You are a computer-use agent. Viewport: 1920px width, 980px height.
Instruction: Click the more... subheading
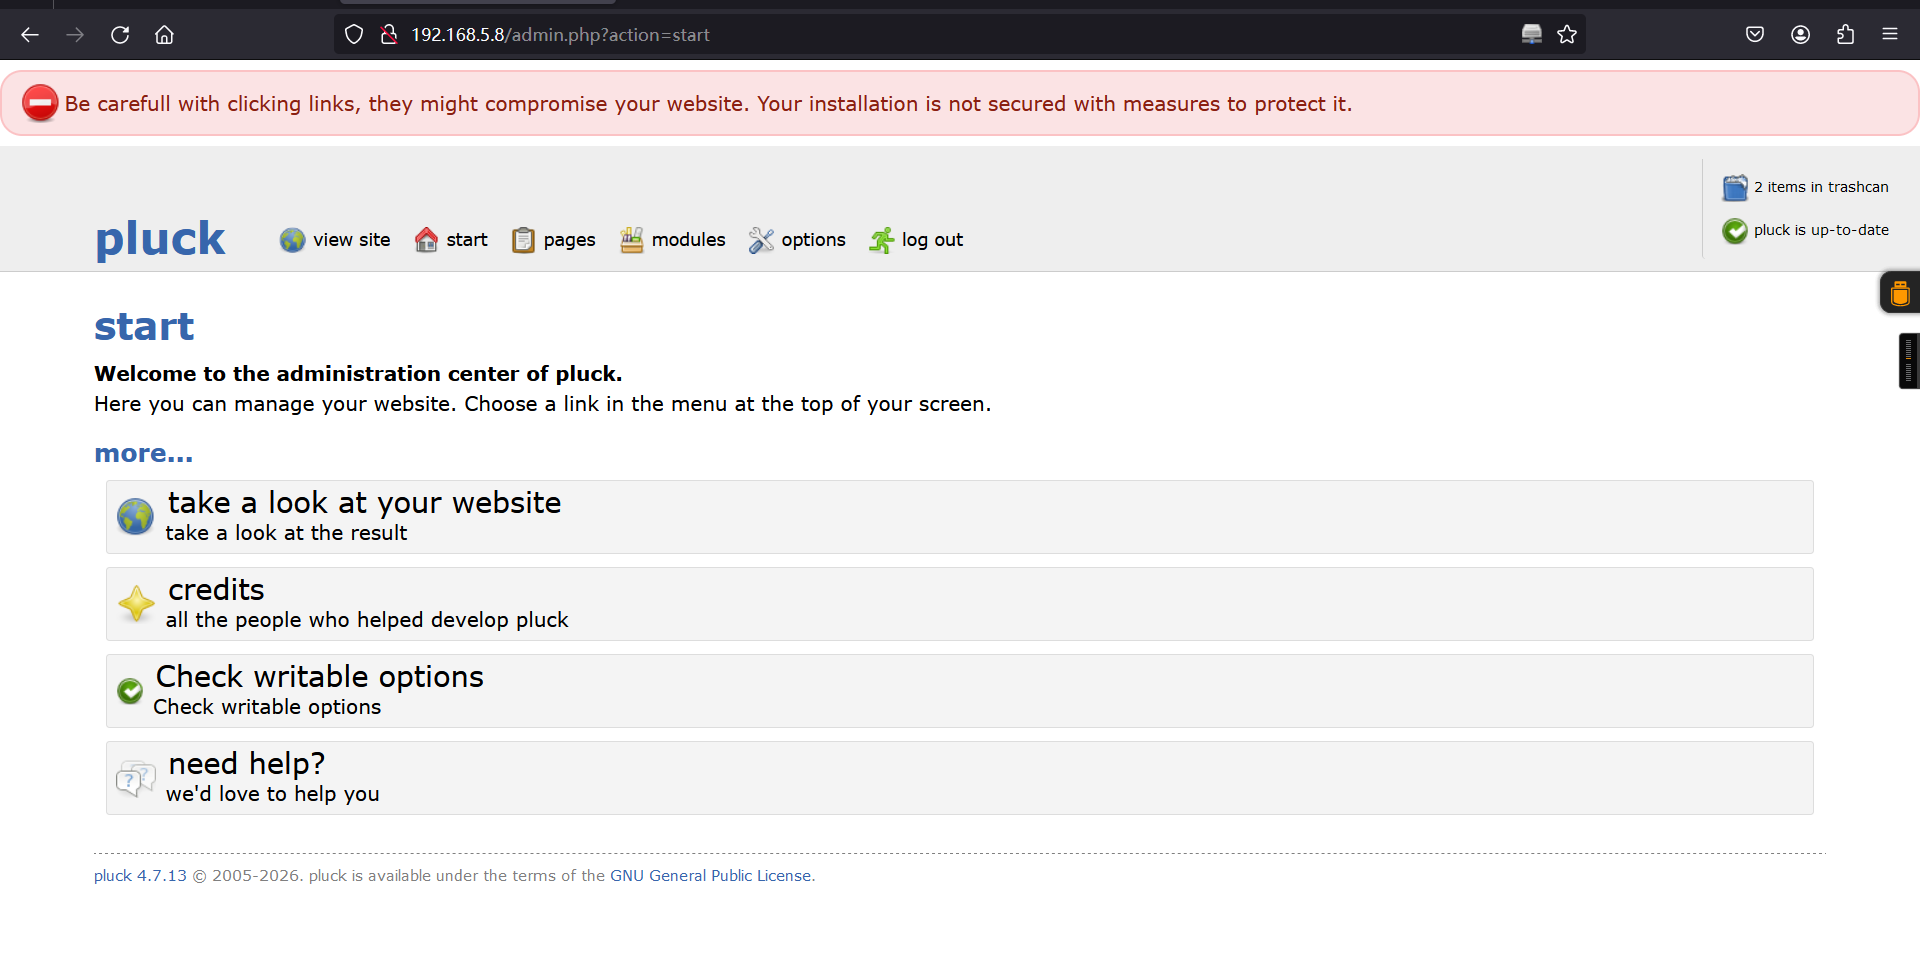(143, 454)
